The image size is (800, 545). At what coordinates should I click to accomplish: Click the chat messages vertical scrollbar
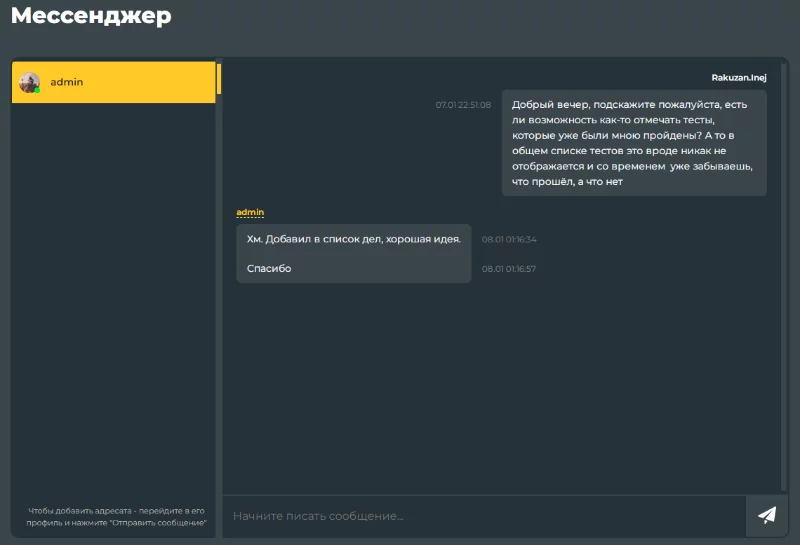(x=784, y=276)
